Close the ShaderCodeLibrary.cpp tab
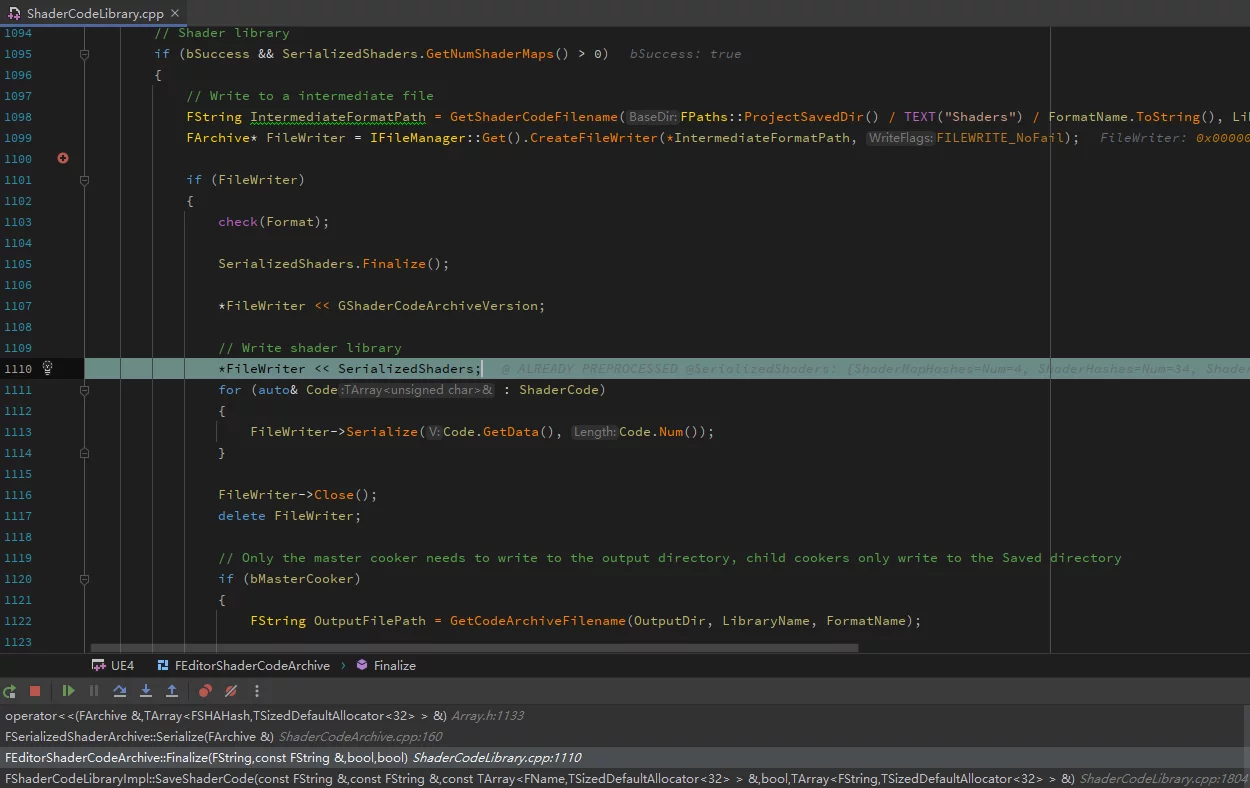The image size is (1250, 788). tap(175, 14)
